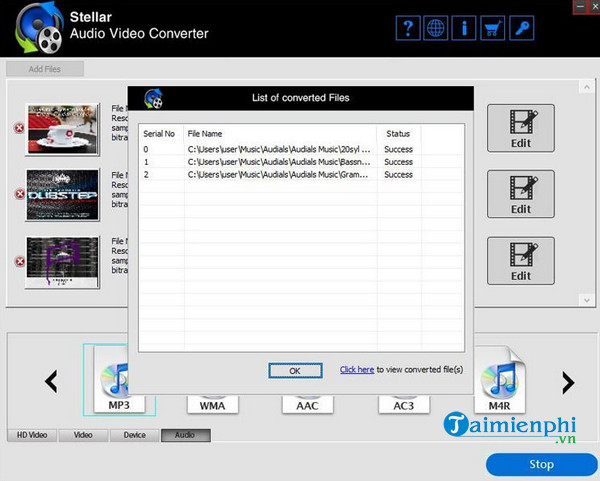Open the info about icon
The width and height of the screenshot is (600, 481).
[464, 28]
